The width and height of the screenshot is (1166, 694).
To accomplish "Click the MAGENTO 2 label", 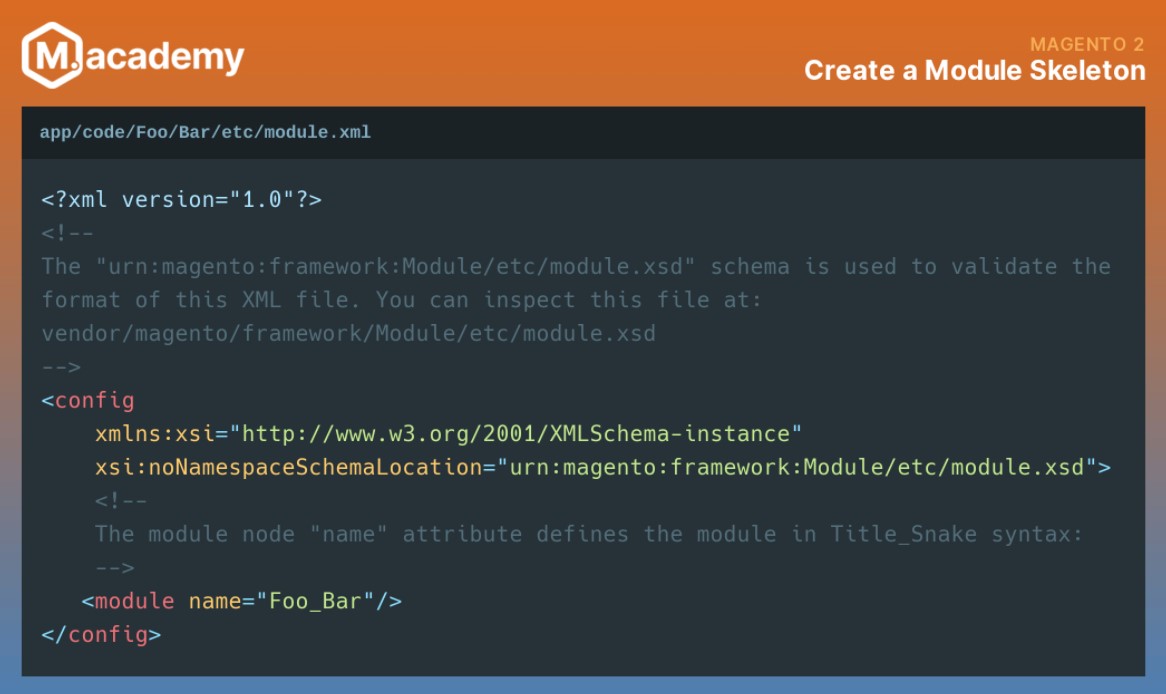I will tap(1087, 44).
